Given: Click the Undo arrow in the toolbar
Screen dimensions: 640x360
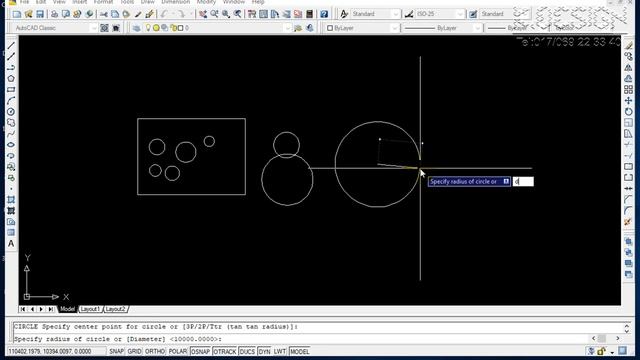Looking at the screenshot, I should tap(164, 14).
